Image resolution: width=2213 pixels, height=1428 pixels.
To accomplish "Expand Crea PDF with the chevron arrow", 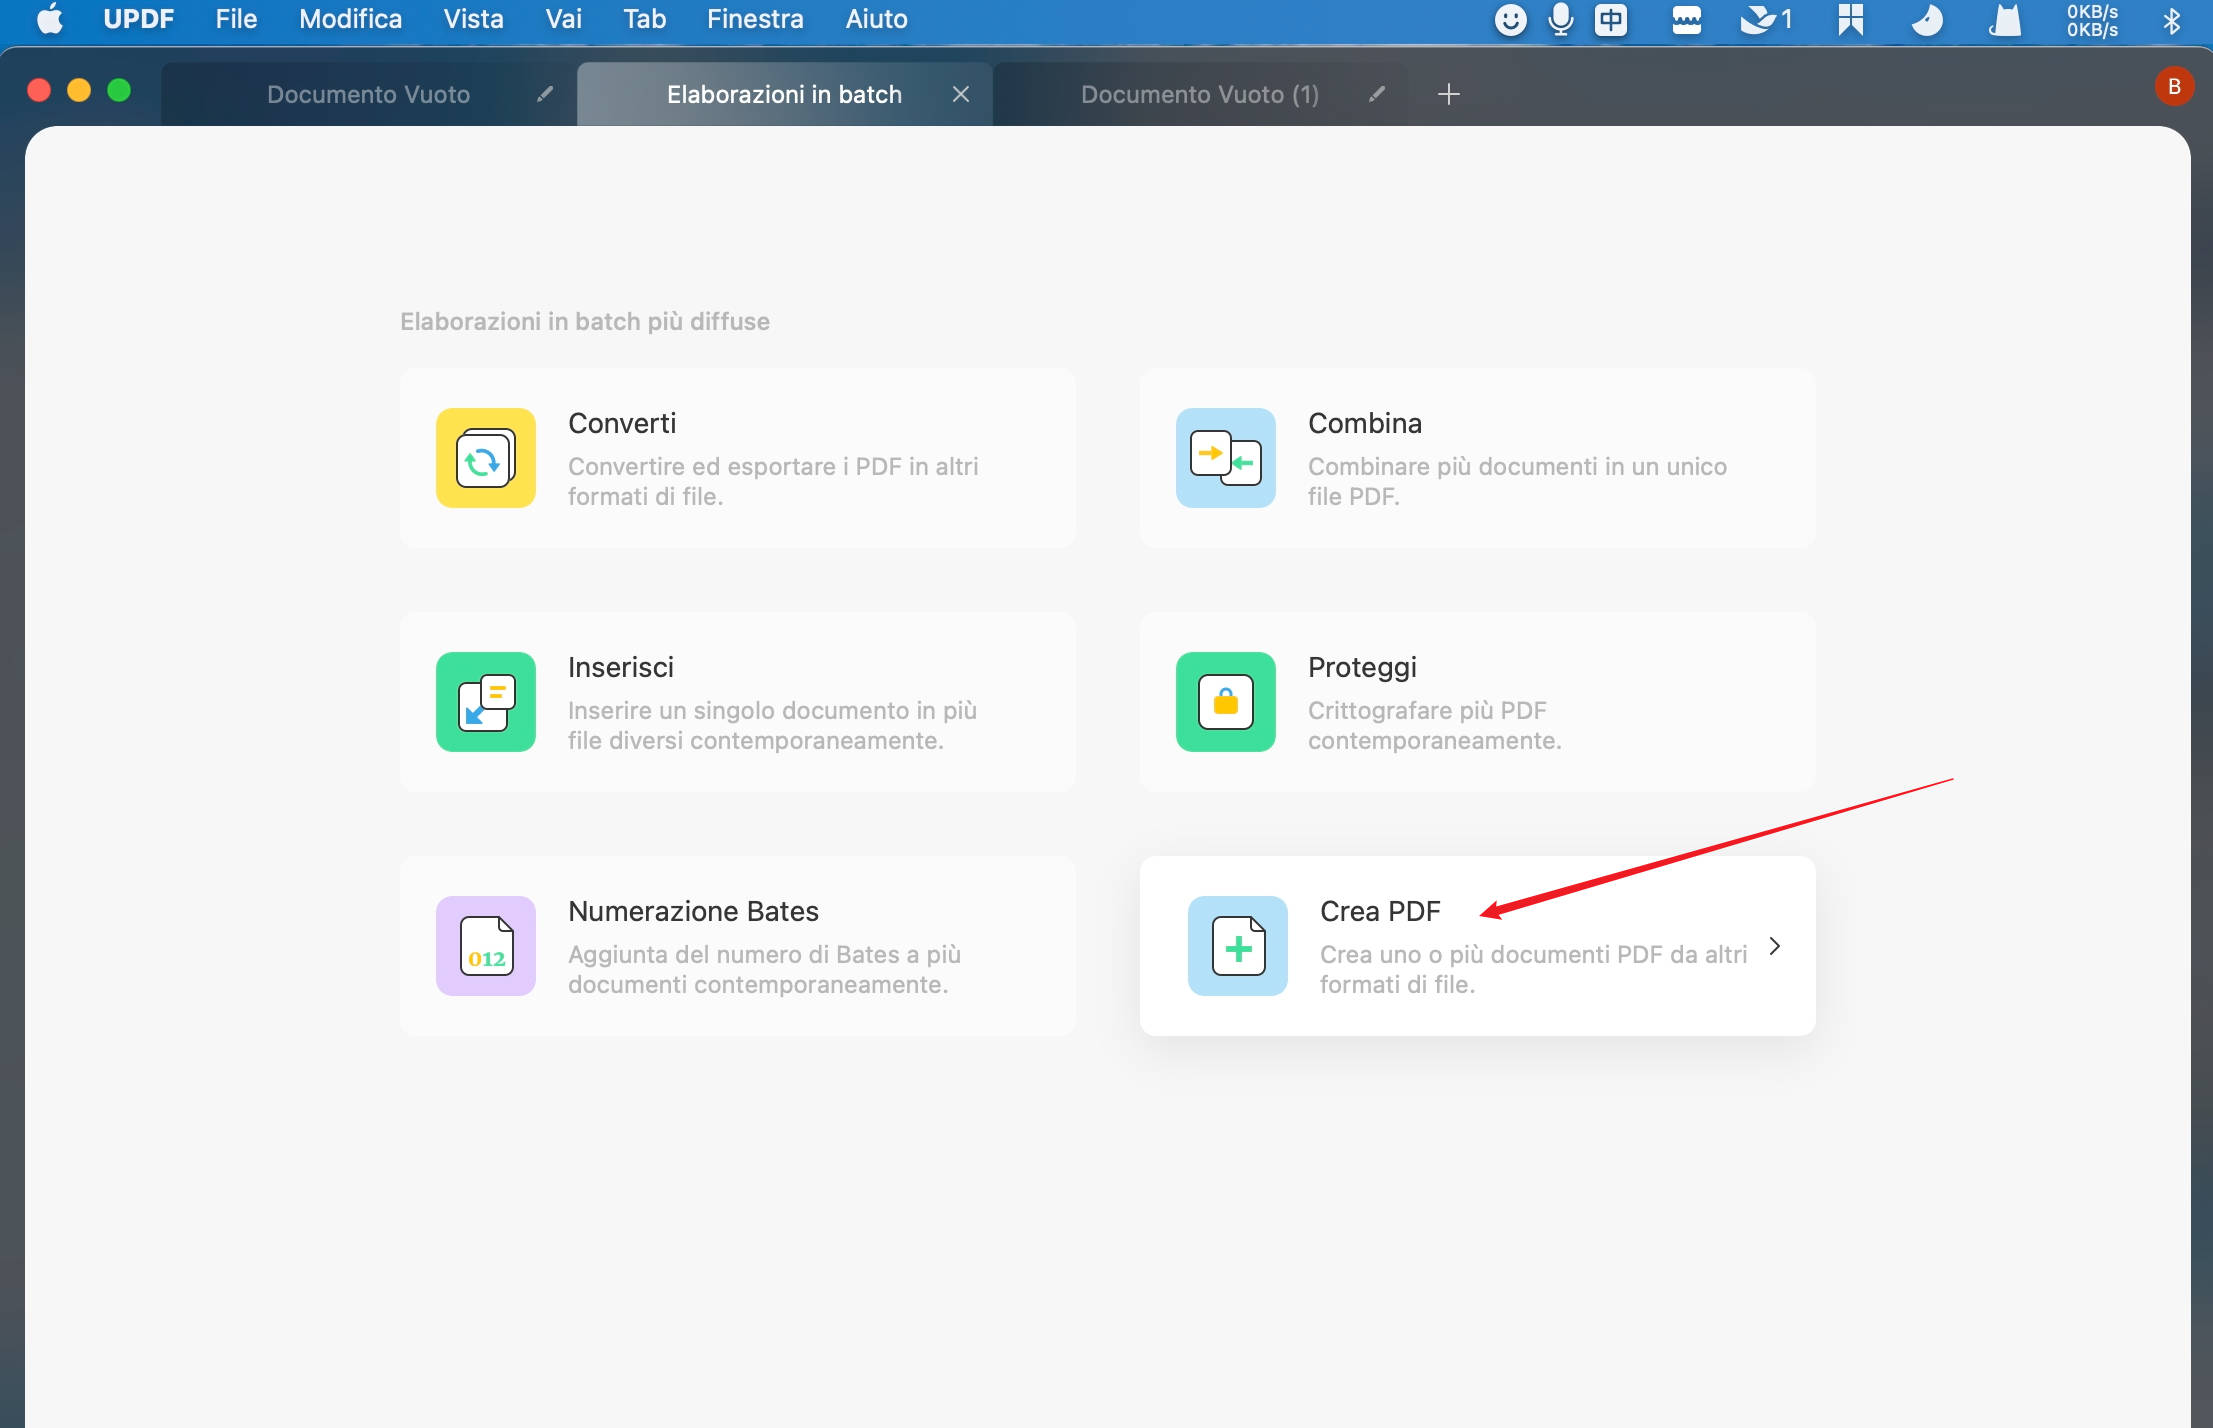I will click(1775, 946).
